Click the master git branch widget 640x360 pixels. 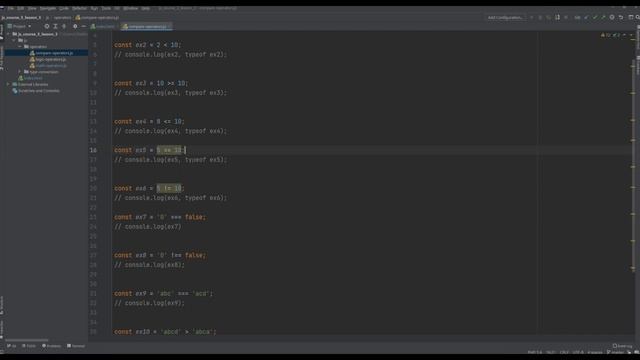click(x=616, y=352)
